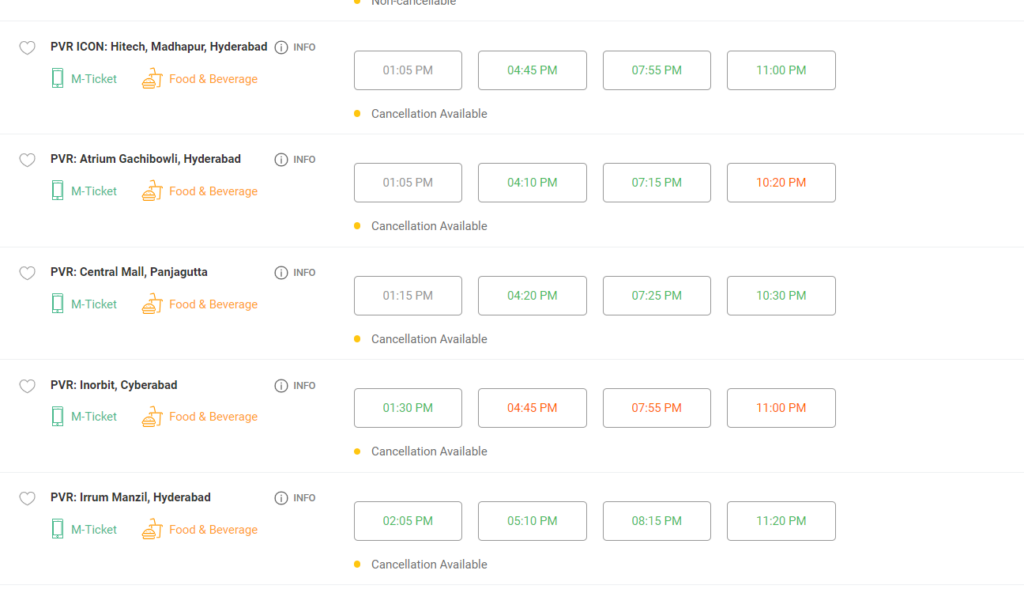Click INFO label next to PVR ICON Hitech

[304, 47]
